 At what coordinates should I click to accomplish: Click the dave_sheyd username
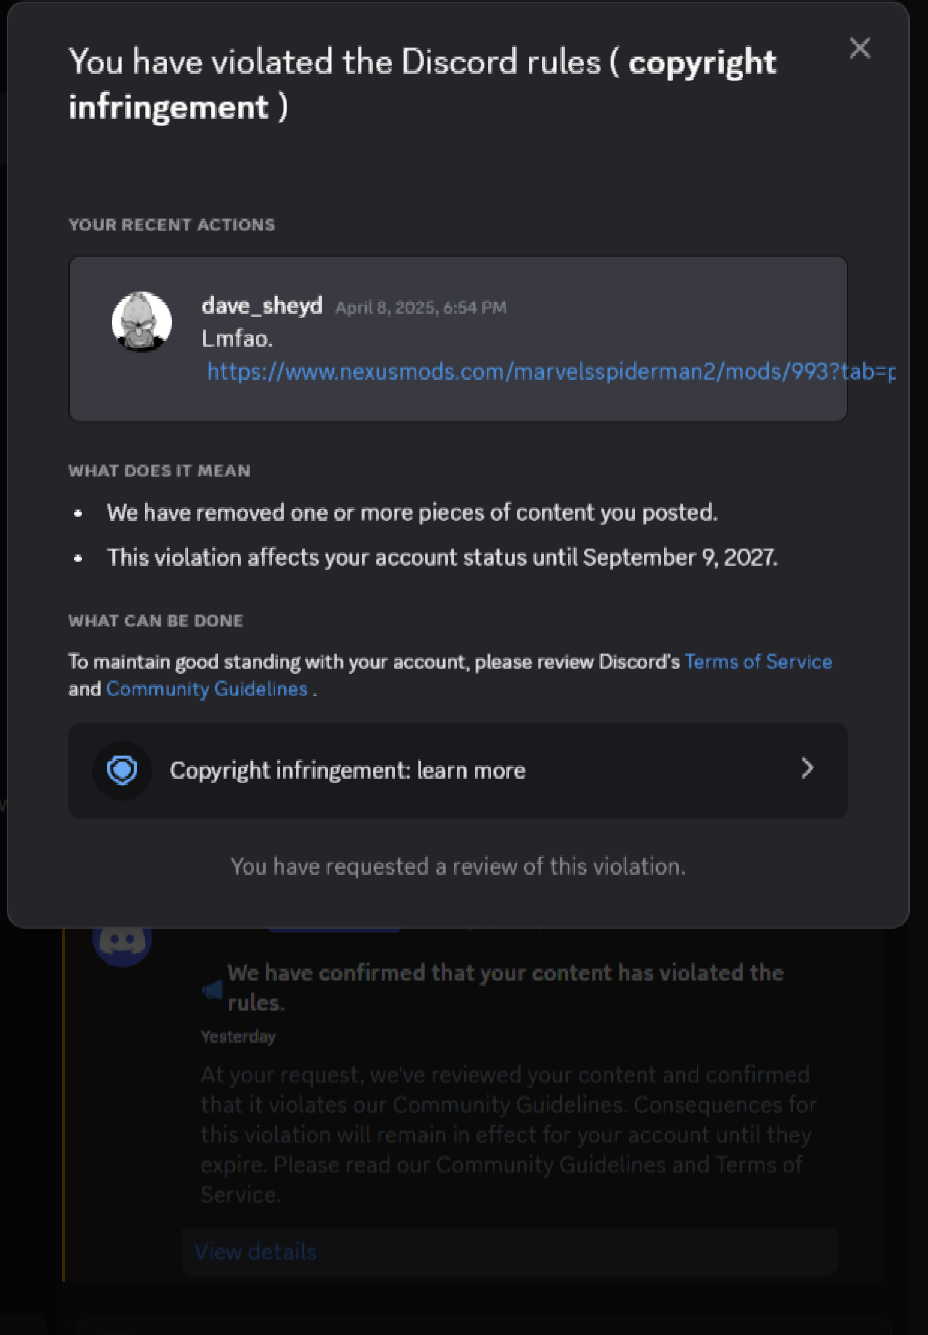[262, 306]
